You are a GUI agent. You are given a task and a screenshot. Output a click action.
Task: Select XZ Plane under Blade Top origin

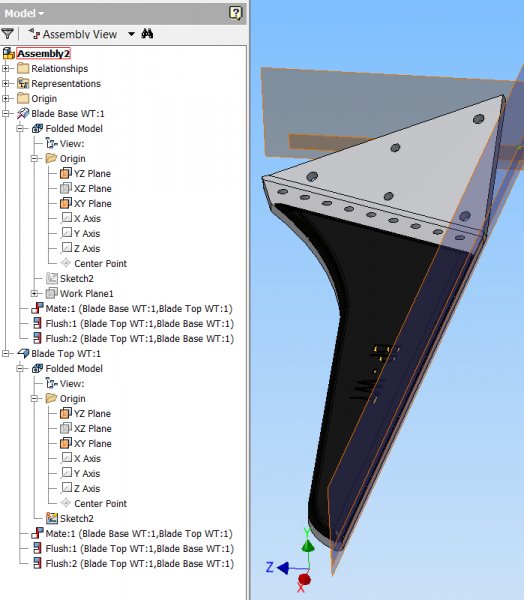click(x=85, y=429)
